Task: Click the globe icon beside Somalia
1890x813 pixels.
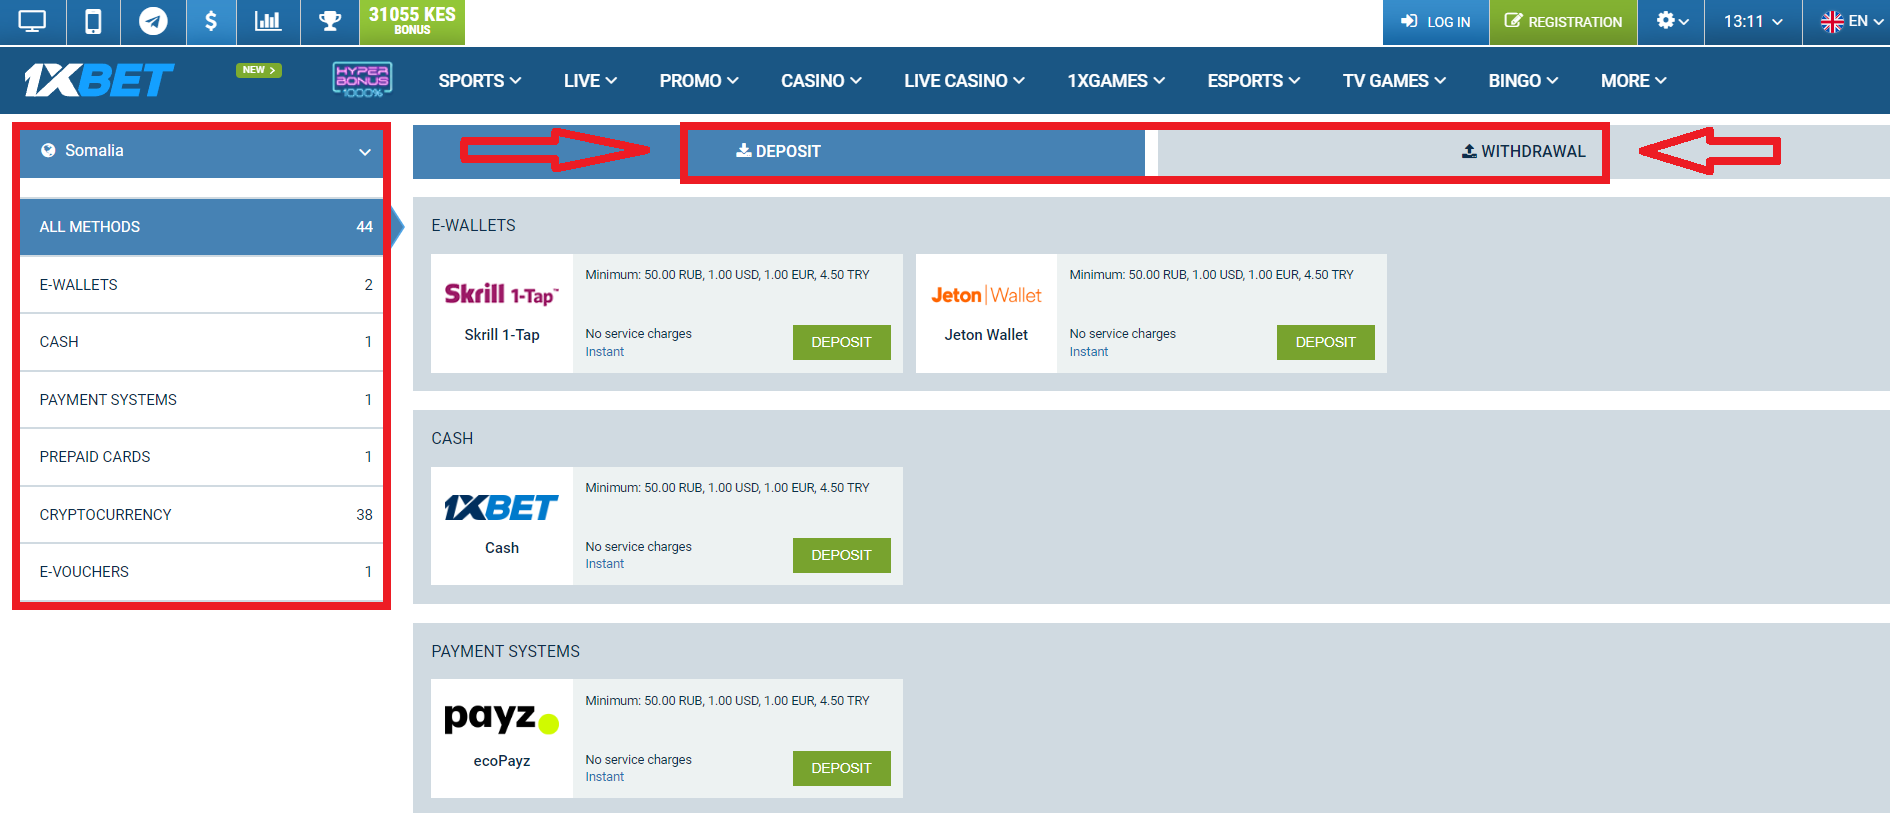Action: (48, 151)
